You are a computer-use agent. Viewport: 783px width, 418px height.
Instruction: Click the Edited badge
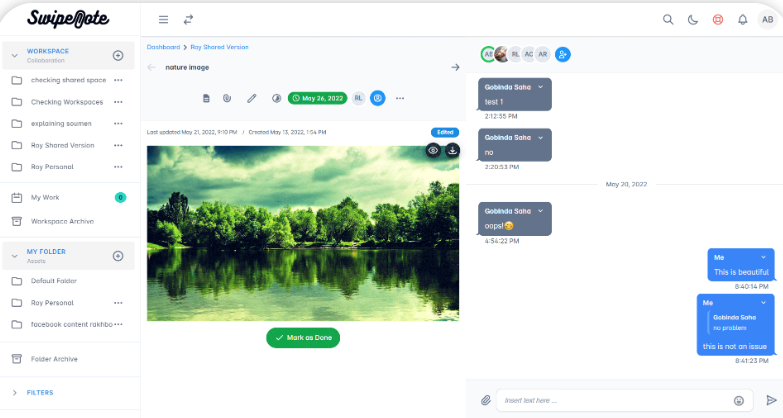pos(445,132)
